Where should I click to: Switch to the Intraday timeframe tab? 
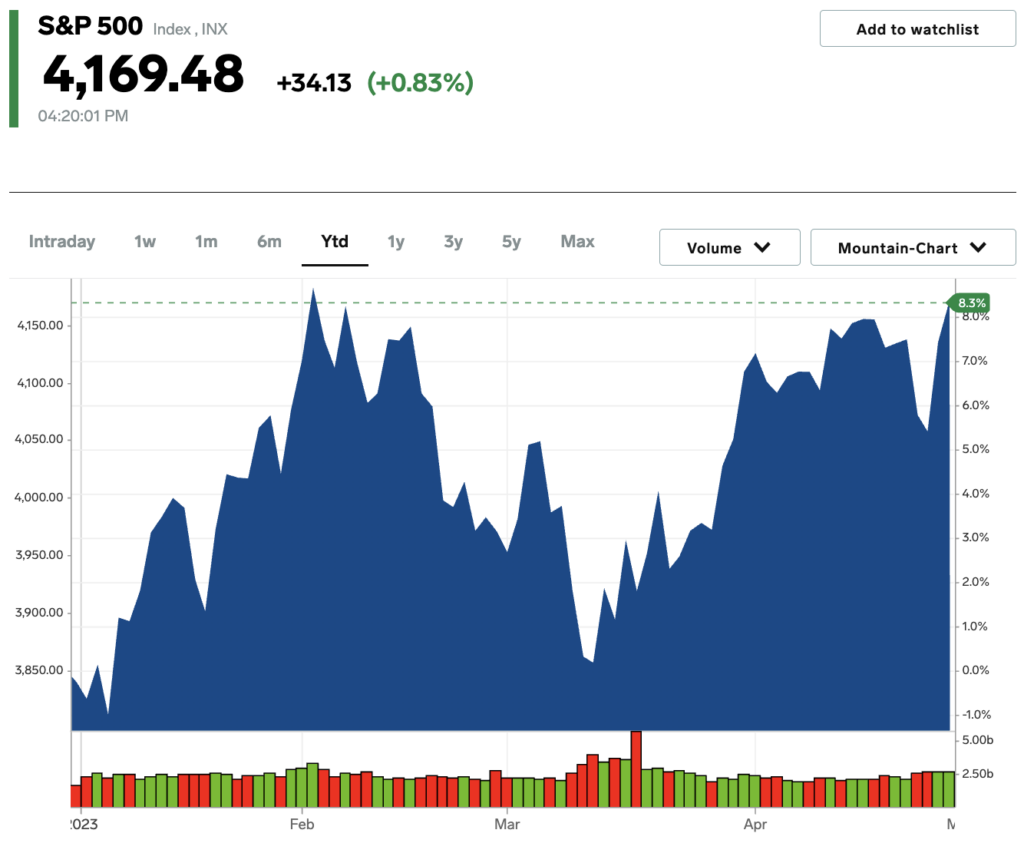[x=62, y=242]
